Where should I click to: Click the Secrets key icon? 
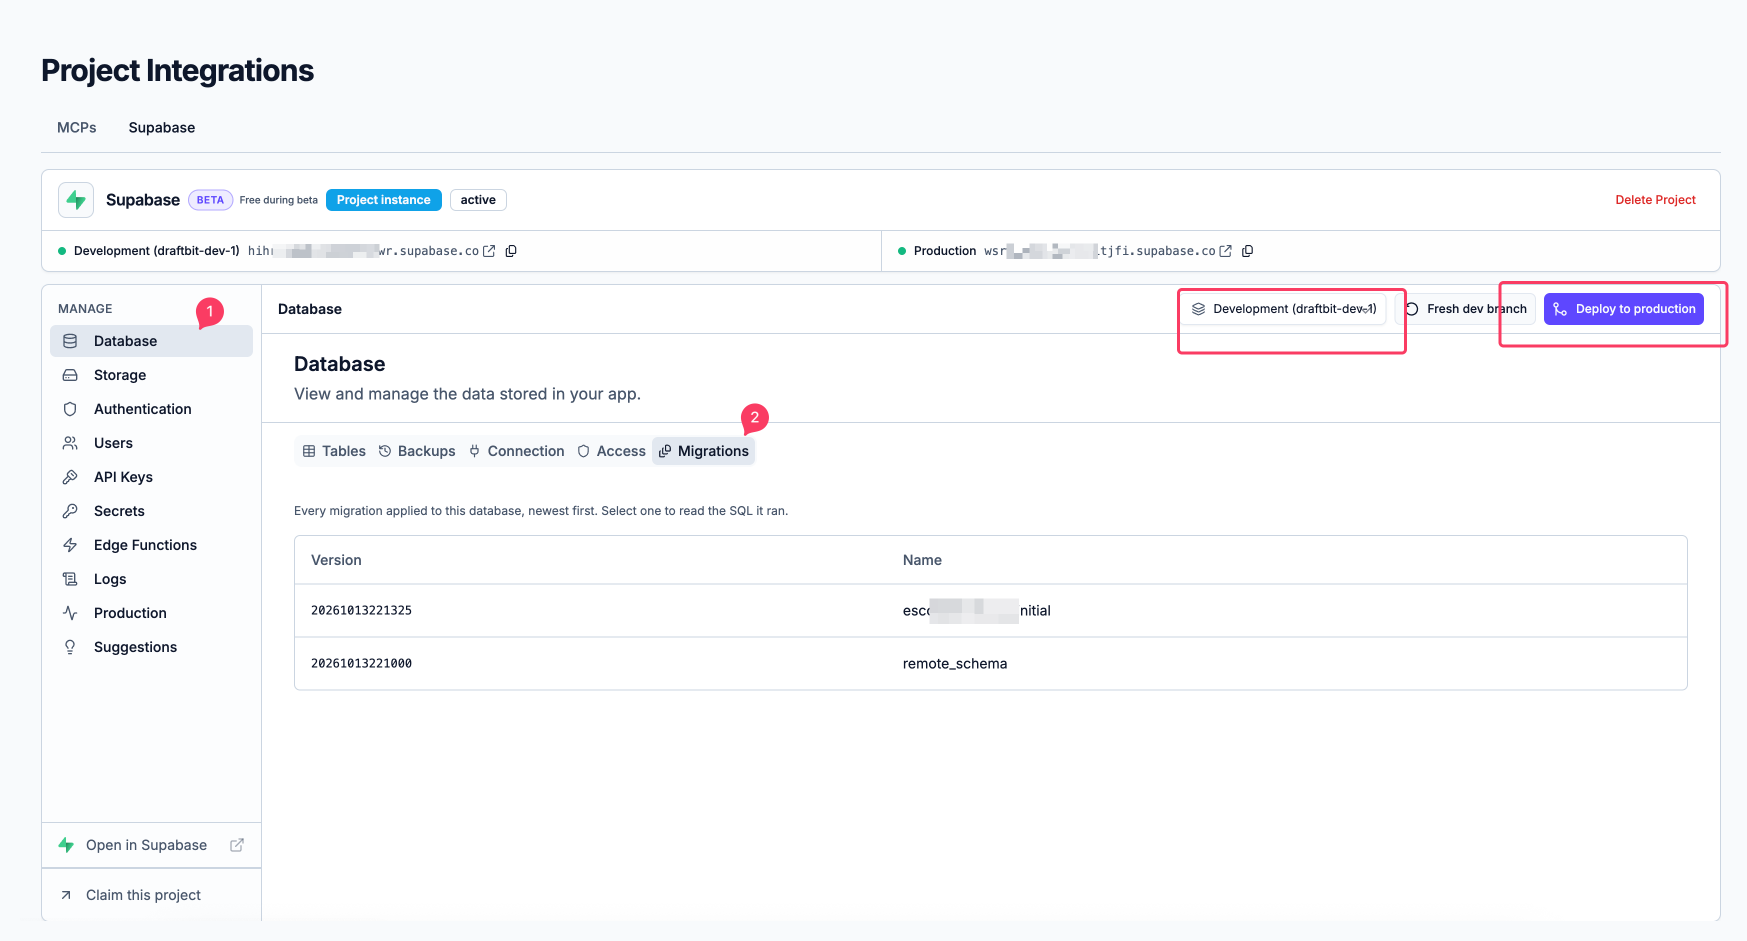(70, 511)
